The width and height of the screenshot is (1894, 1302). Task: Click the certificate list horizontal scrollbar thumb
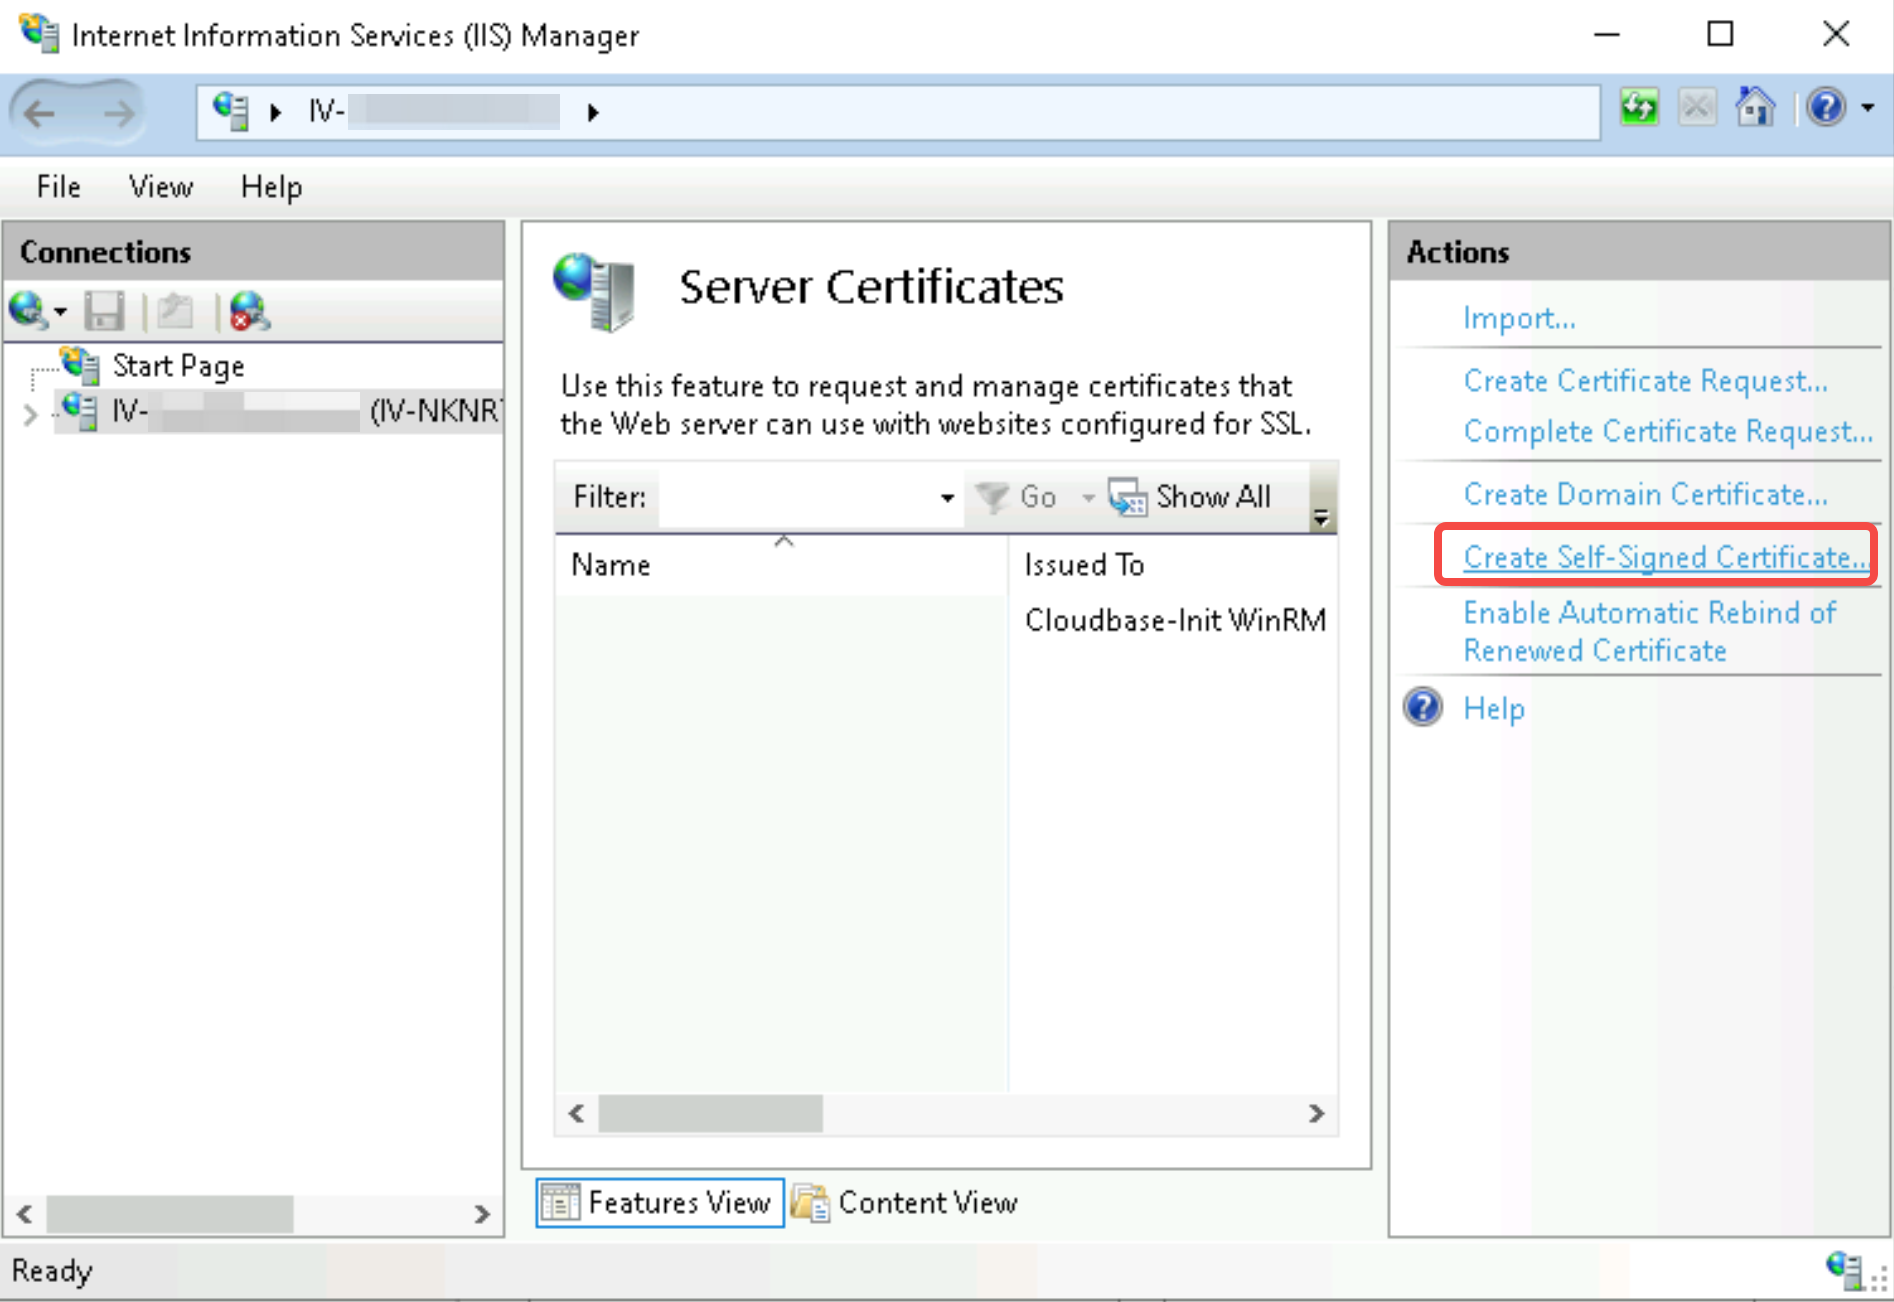point(710,1113)
